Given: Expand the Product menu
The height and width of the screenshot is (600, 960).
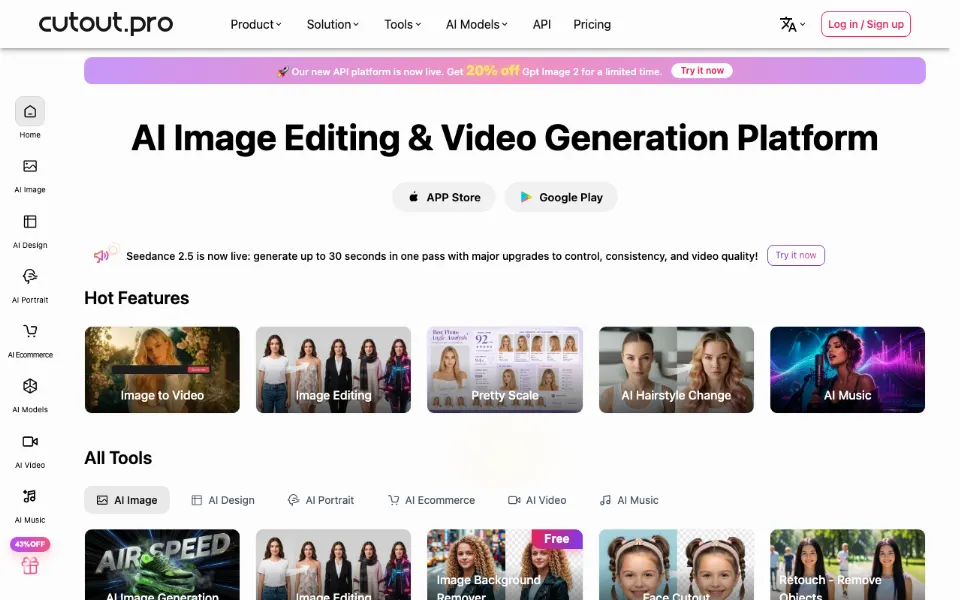Looking at the screenshot, I should click(x=256, y=24).
